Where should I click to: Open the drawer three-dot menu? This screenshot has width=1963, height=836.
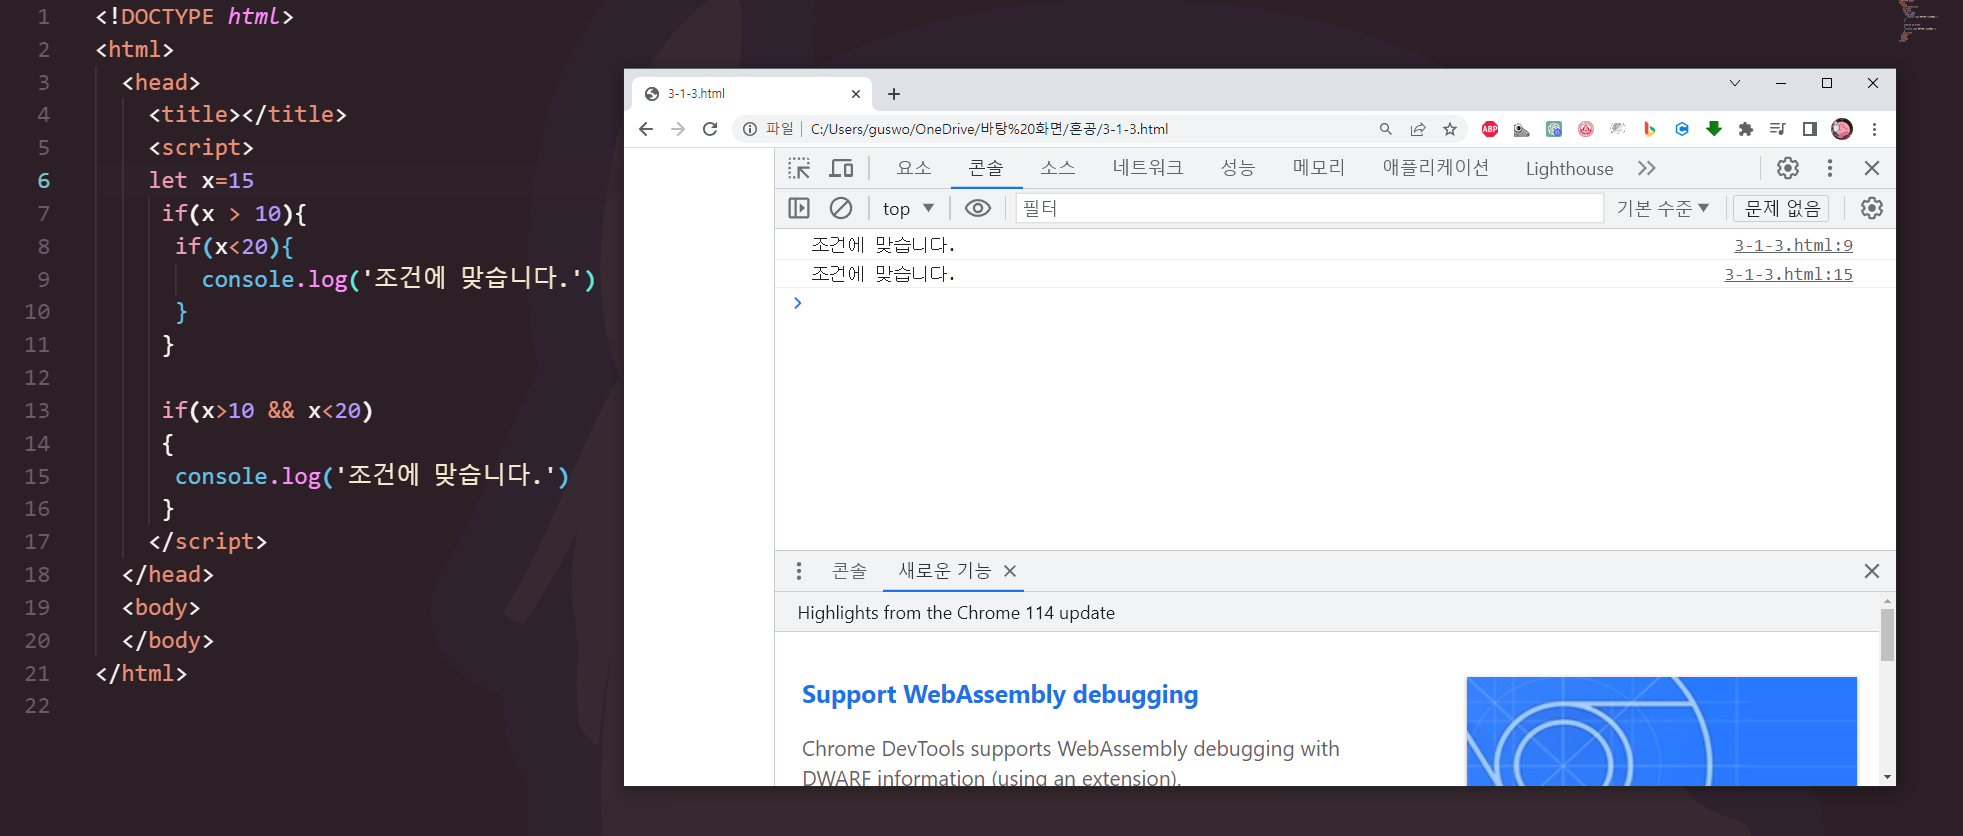click(x=798, y=571)
